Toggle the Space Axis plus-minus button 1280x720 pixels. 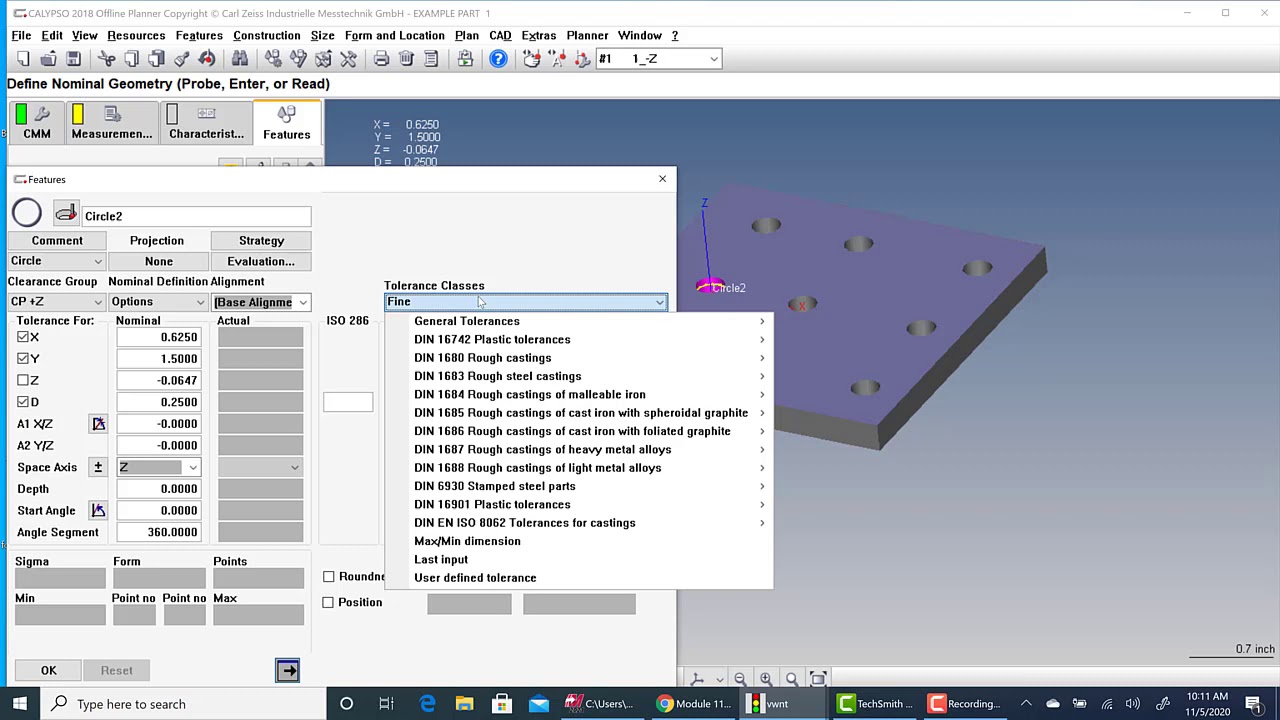[98, 467]
